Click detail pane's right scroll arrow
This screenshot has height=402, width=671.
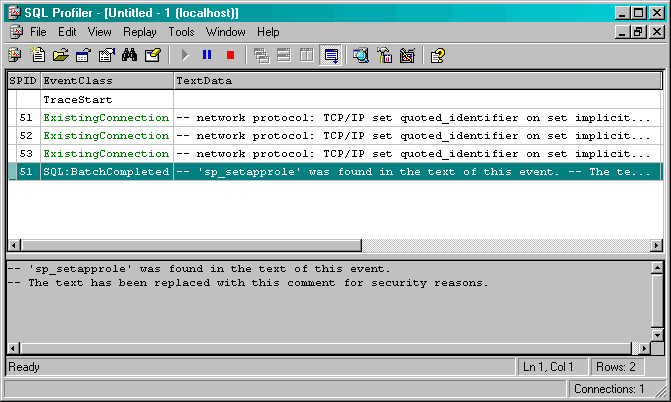[644, 348]
